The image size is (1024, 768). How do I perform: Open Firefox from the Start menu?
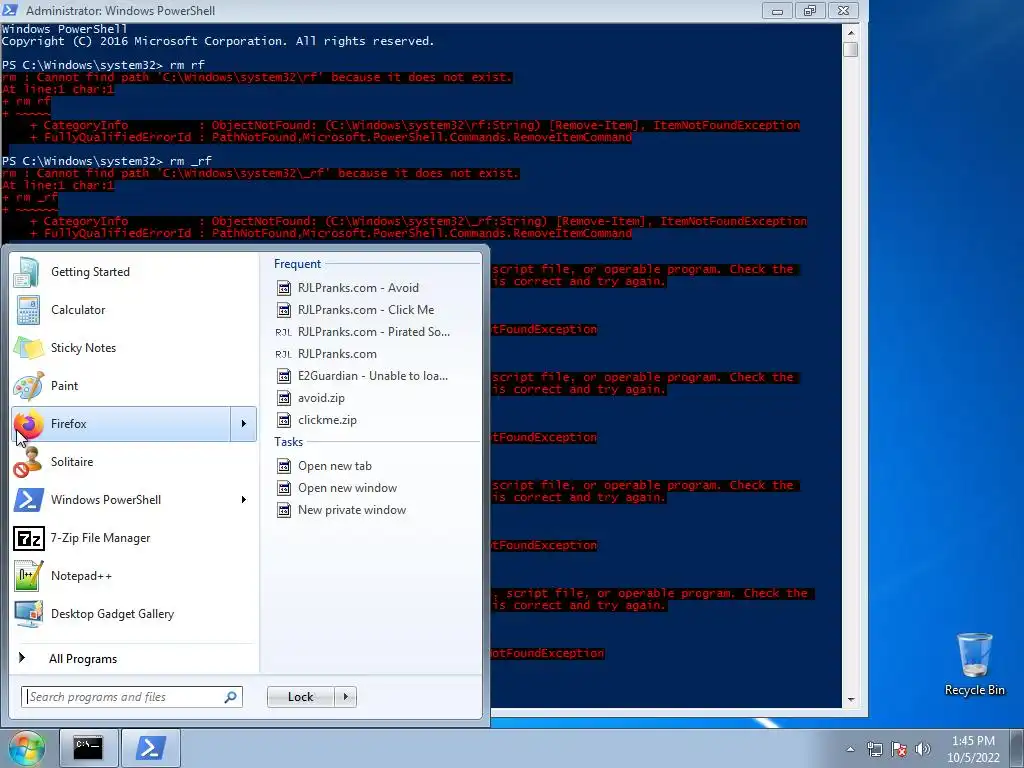pos(121,424)
